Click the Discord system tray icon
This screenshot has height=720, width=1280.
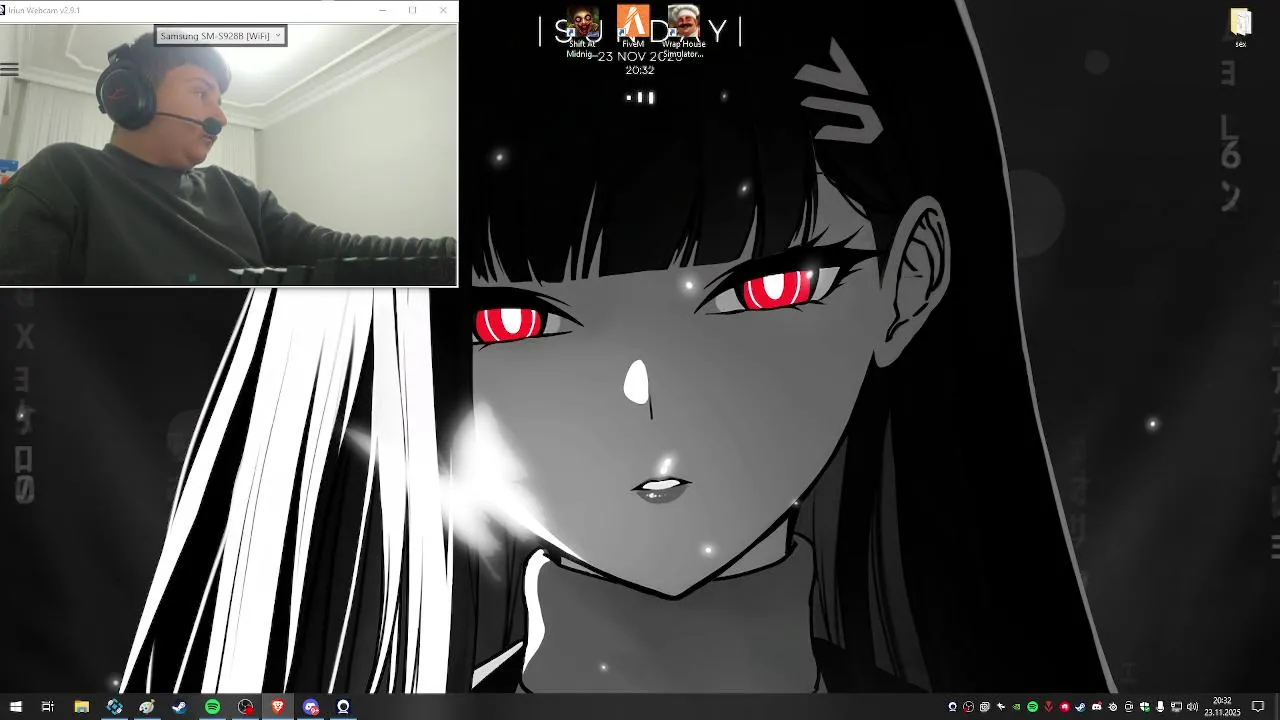point(1097,707)
